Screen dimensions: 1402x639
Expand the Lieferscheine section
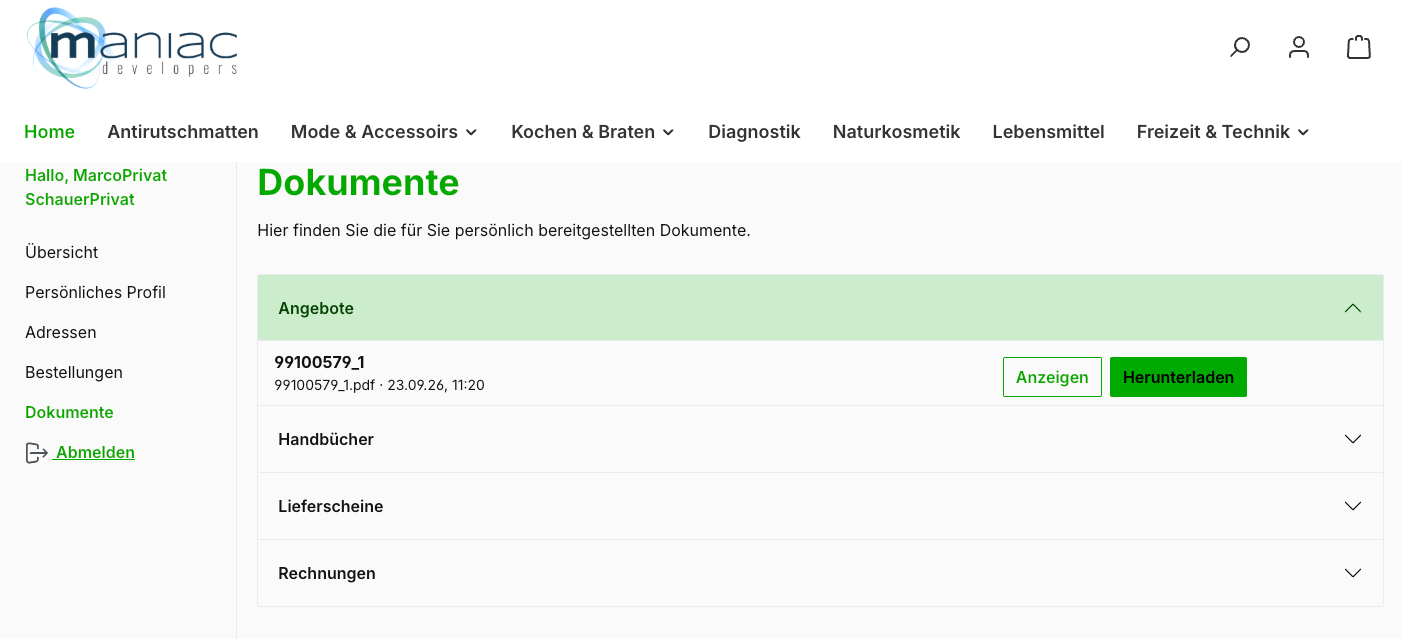point(820,506)
